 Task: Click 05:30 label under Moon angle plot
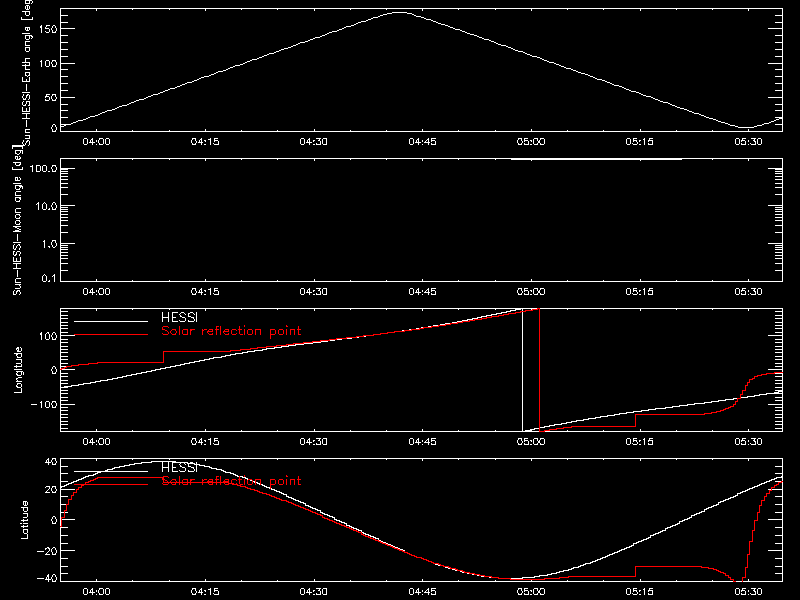click(748, 291)
